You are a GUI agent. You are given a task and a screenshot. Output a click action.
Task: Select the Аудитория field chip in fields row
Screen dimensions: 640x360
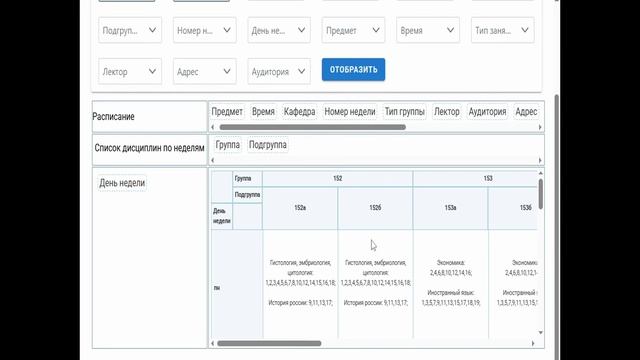tap(487, 111)
